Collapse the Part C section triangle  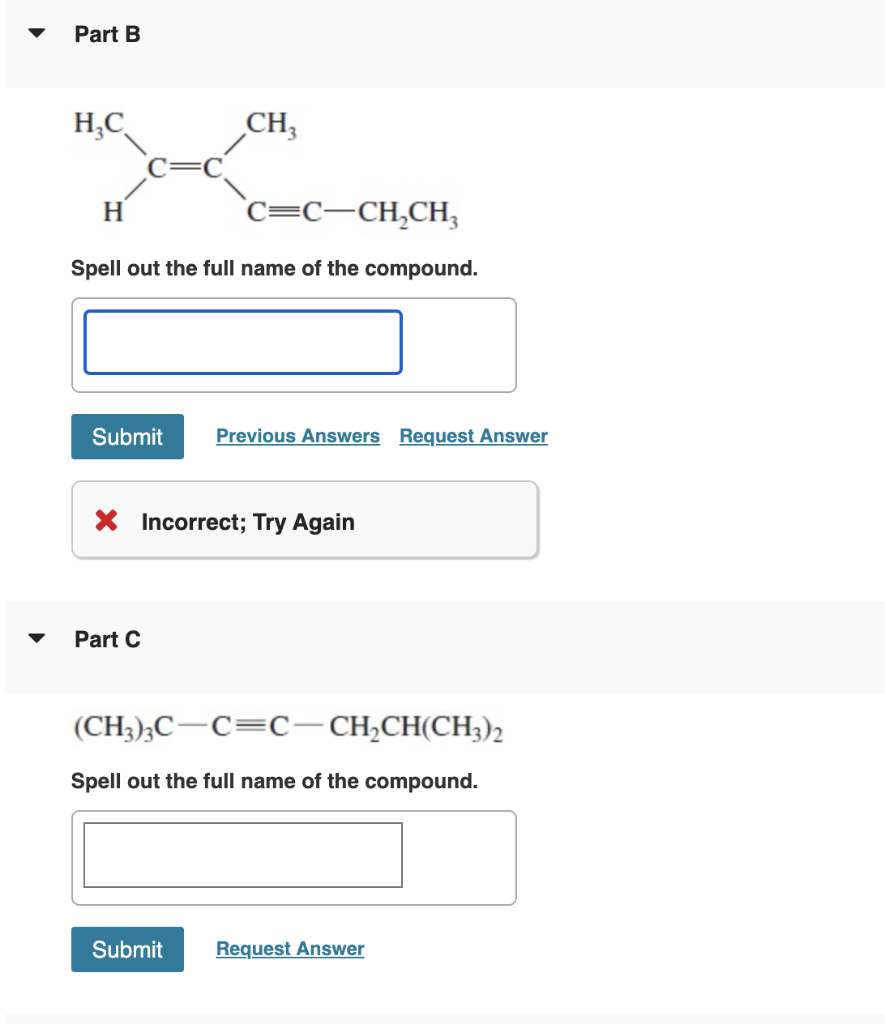(36, 638)
